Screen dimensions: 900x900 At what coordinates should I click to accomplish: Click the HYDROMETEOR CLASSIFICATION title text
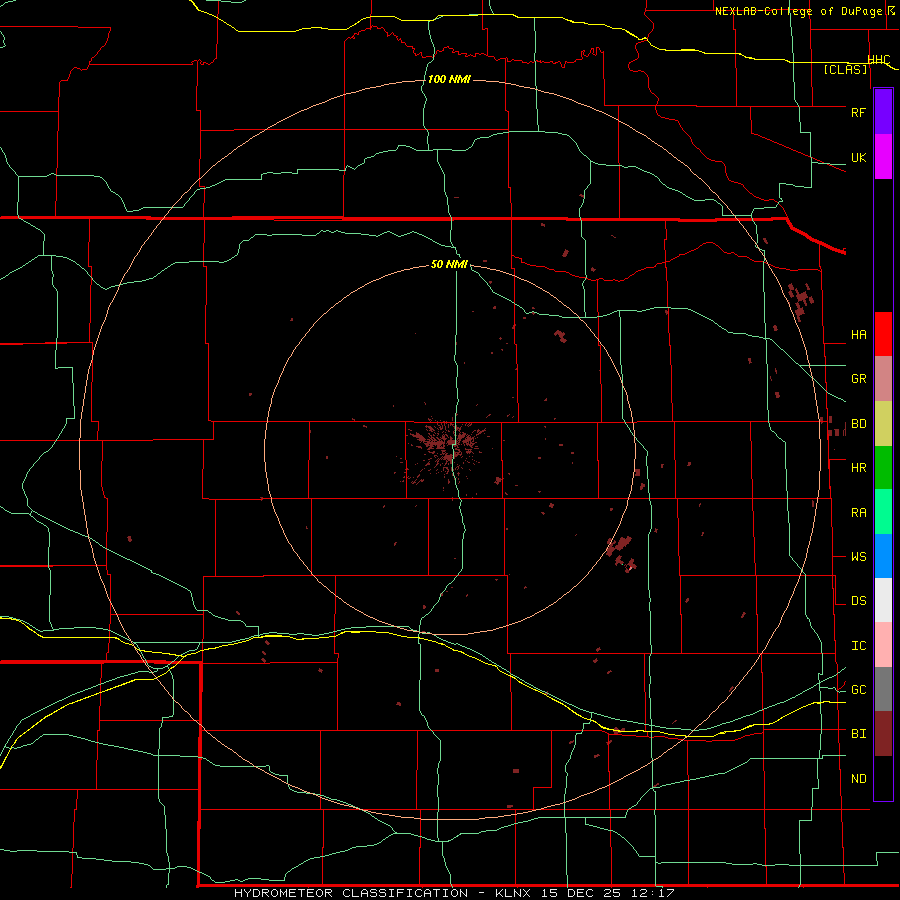351,893
